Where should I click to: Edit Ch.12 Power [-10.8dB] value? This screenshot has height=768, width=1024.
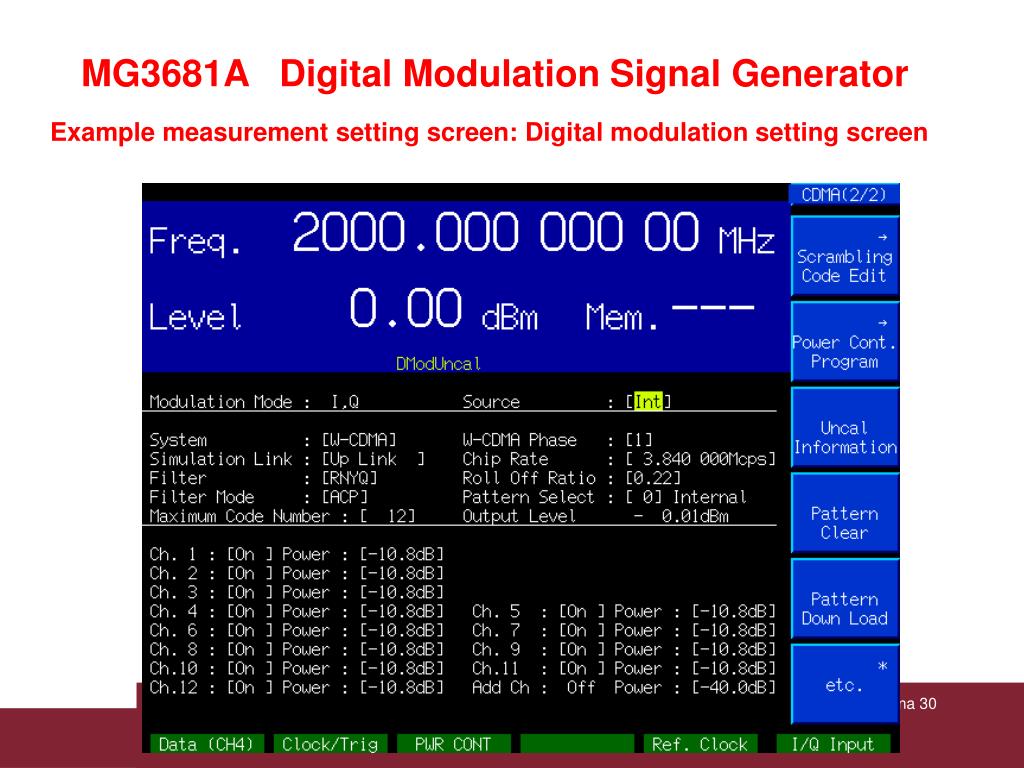click(402, 687)
